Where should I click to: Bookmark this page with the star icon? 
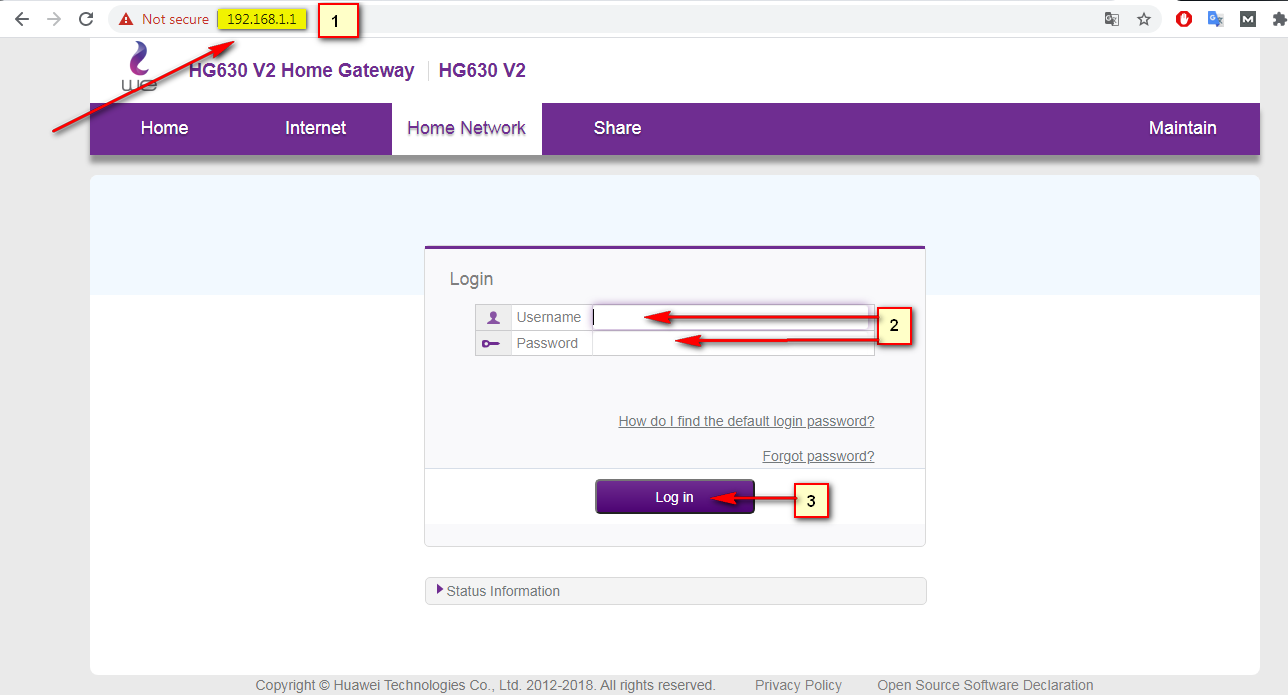[x=1144, y=19]
